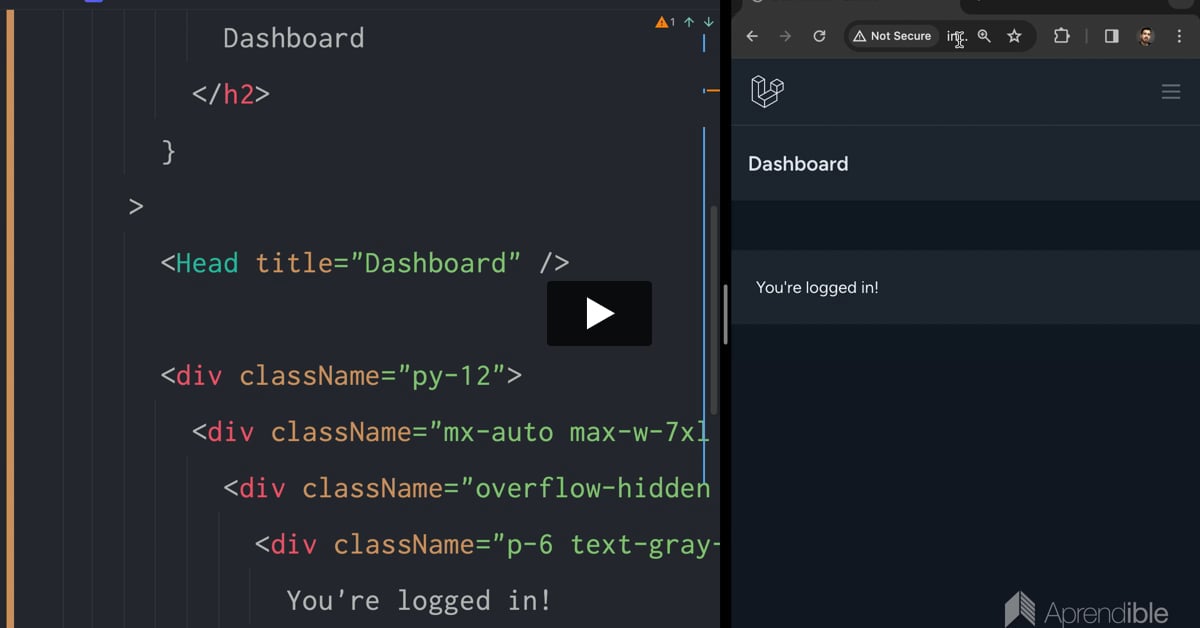Click the mx-auto max-w-7xl code line
1200x628 pixels.
451,432
